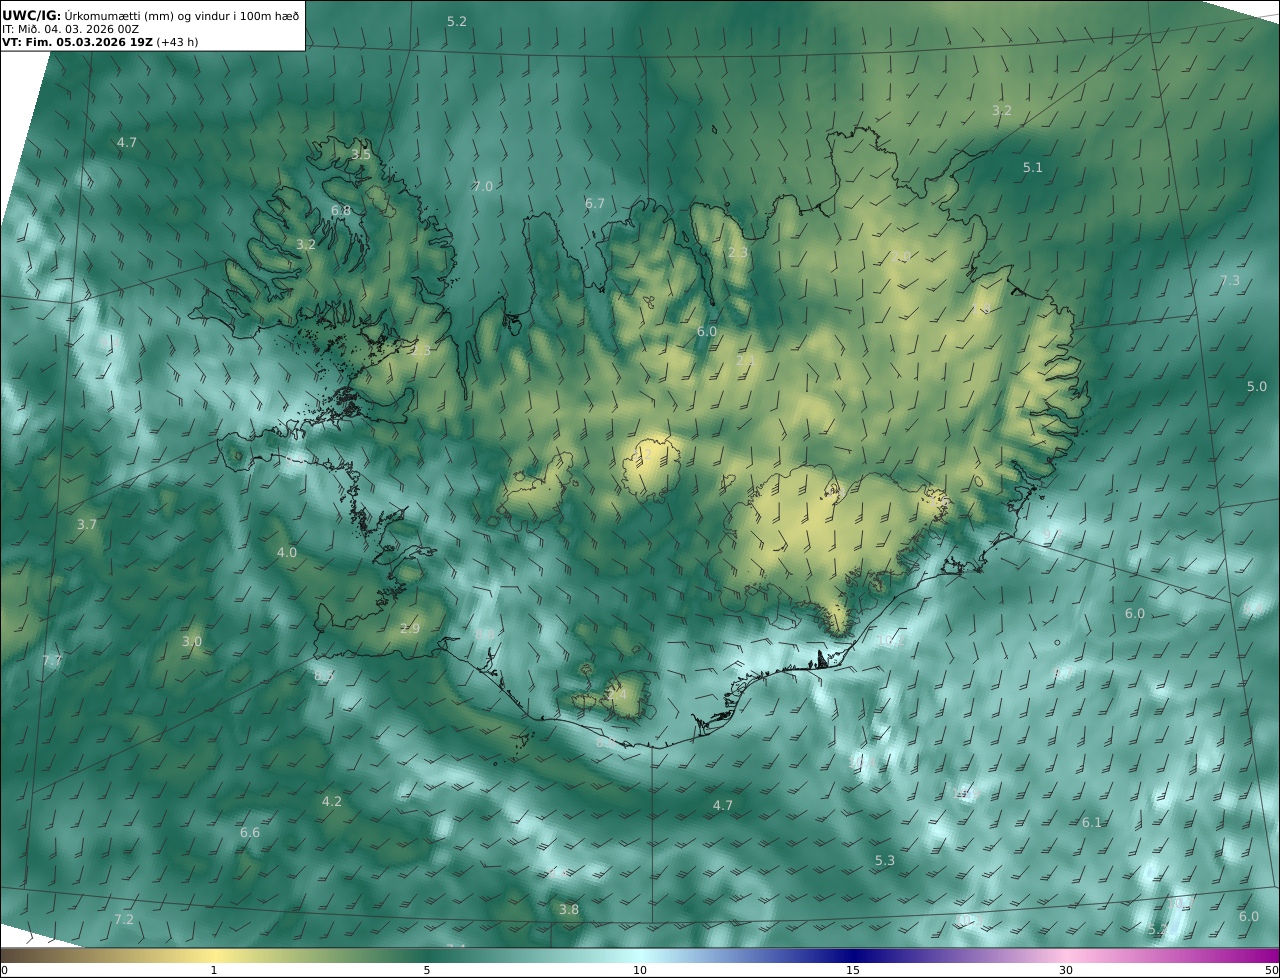This screenshot has height=978, width=1280.
Task: Select the 'VT: Fim. 05.03.2026 19Z (+43 h)' line
Action: click(100, 42)
